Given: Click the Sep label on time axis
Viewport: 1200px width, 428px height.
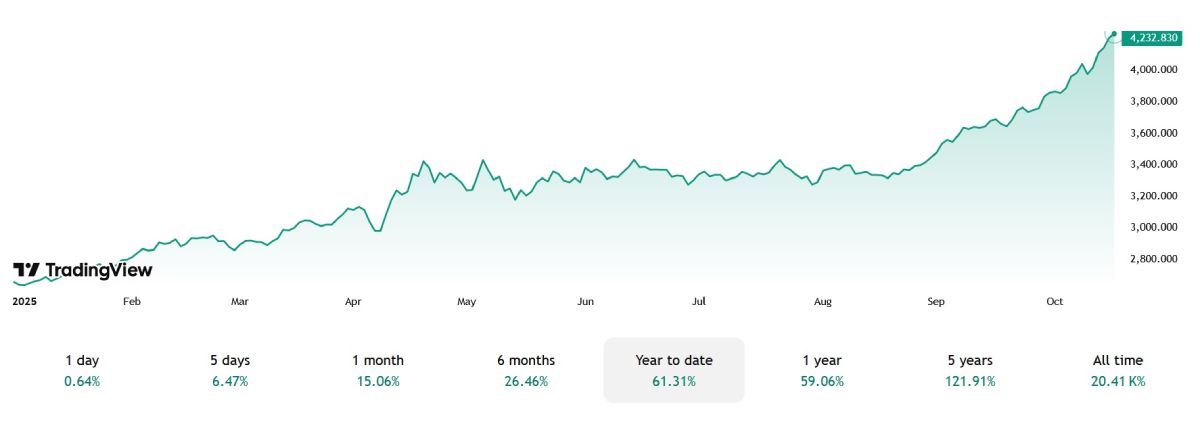Looking at the screenshot, I should 936,301.
